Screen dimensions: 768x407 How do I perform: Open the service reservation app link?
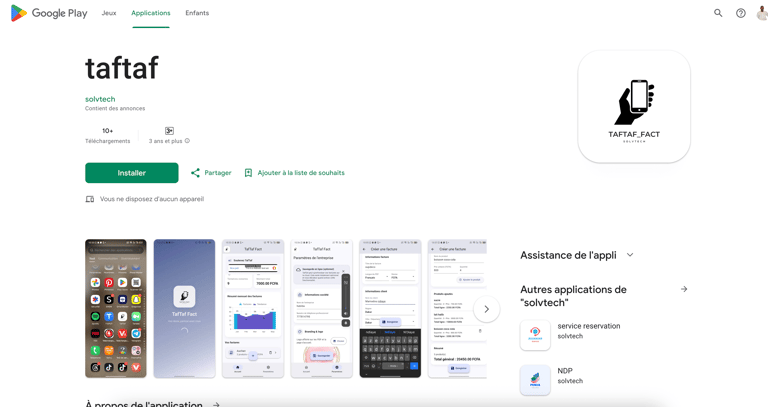(x=589, y=326)
